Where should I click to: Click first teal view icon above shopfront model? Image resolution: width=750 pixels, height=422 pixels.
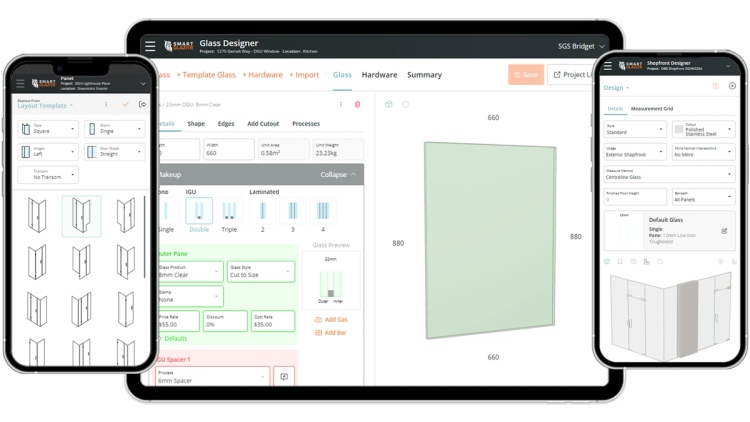pyautogui.click(x=607, y=262)
